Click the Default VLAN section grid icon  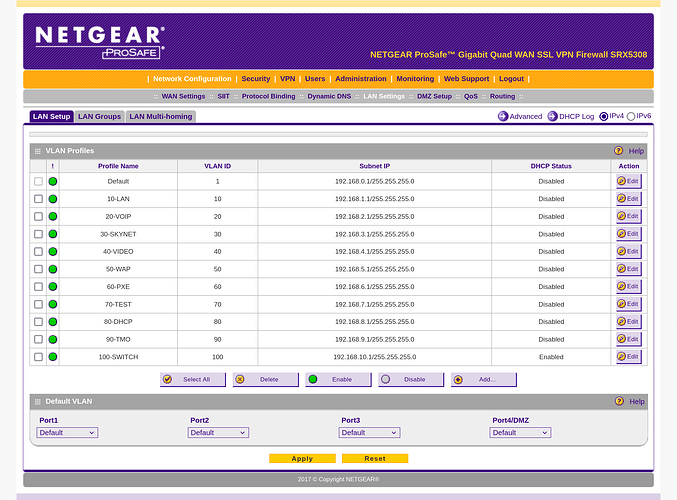[38, 402]
